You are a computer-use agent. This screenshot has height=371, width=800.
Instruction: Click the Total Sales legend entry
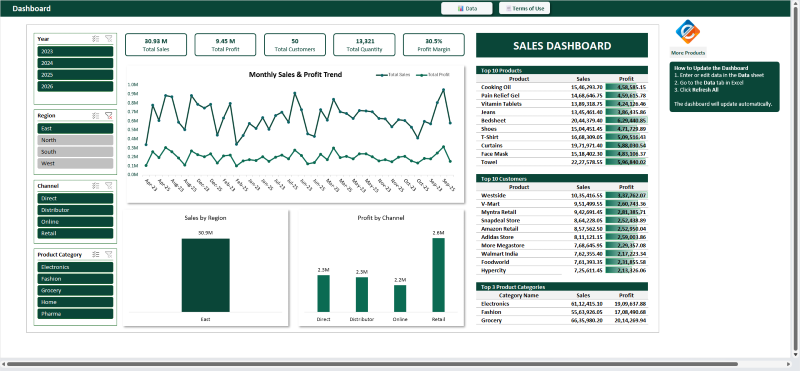393,75
